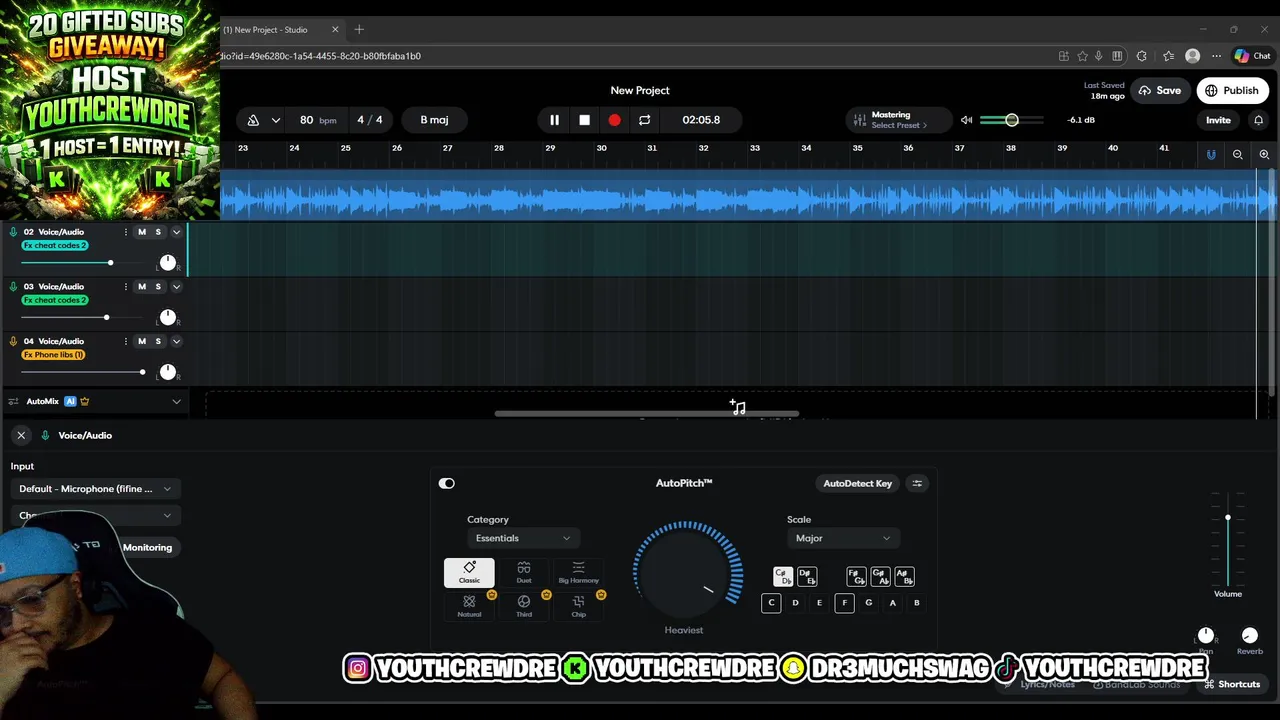
Task: Click the zoom out magnifier icon
Action: [1238, 154]
